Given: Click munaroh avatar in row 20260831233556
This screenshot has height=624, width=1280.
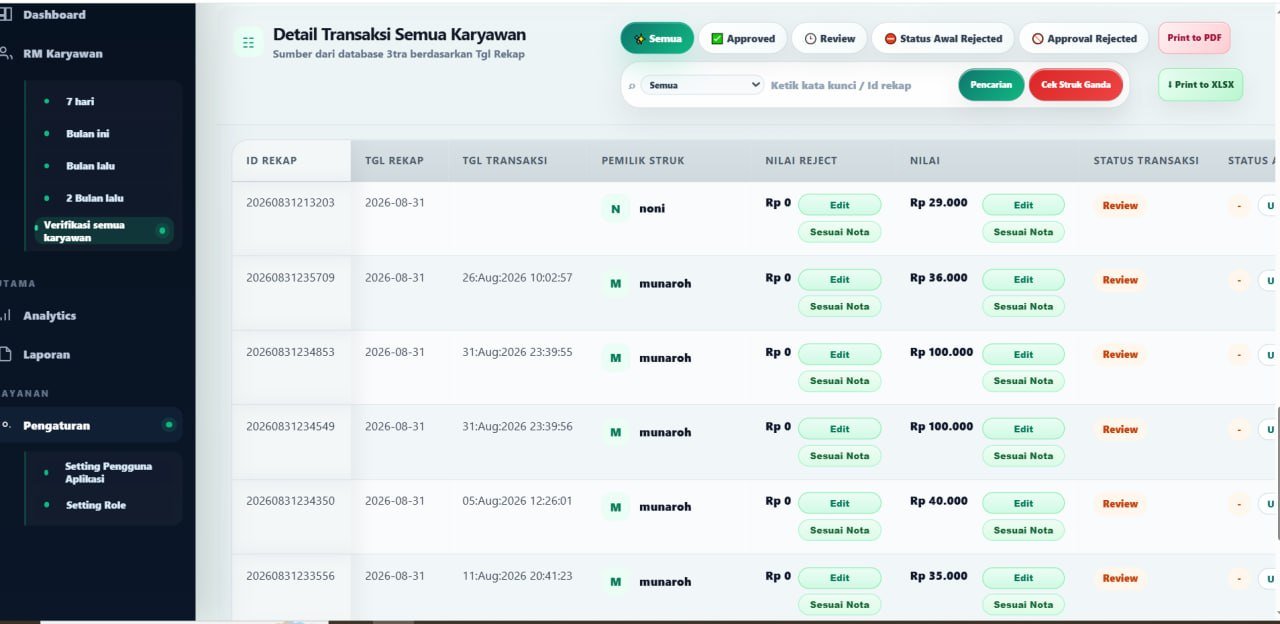Looking at the screenshot, I should tap(616, 582).
